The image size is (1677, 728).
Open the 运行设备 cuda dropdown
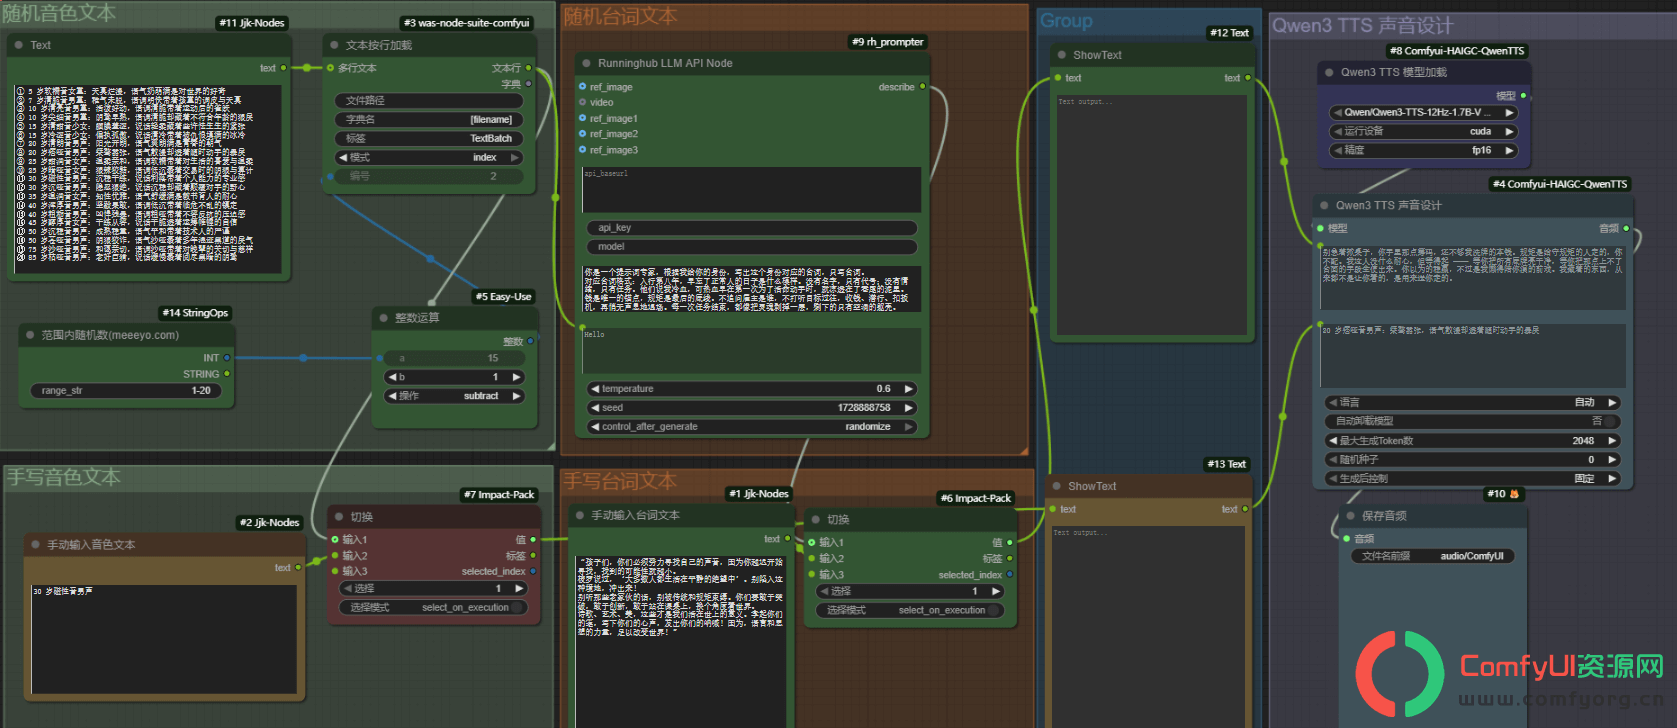[x=1423, y=131]
